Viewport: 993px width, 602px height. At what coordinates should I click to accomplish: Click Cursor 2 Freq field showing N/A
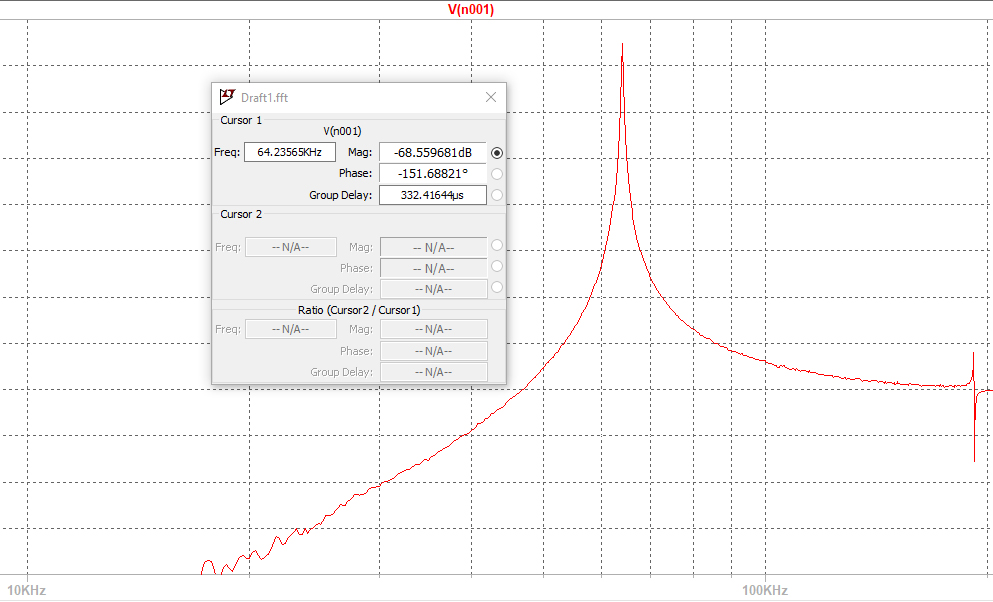(290, 246)
